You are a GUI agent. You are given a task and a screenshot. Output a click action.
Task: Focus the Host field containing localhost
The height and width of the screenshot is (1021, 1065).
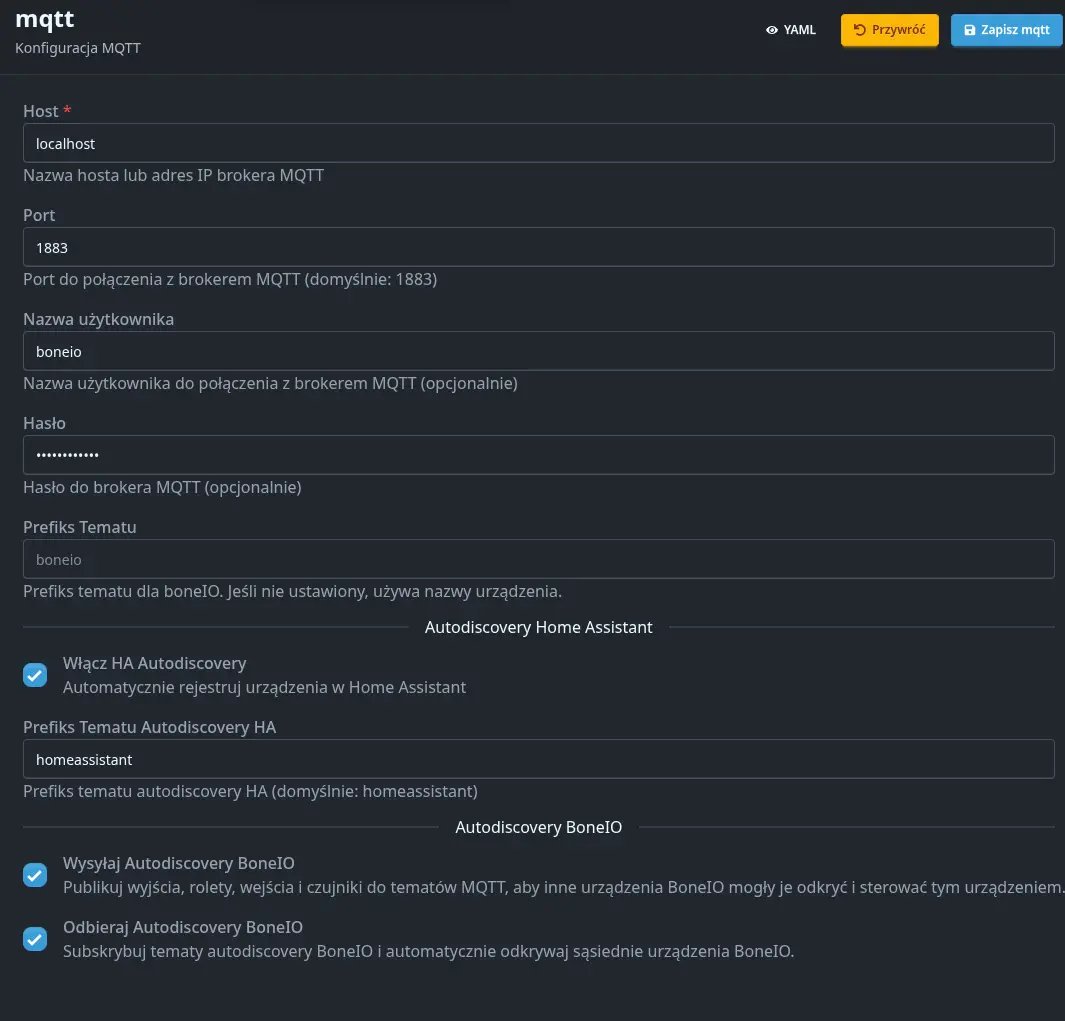(x=538, y=143)
